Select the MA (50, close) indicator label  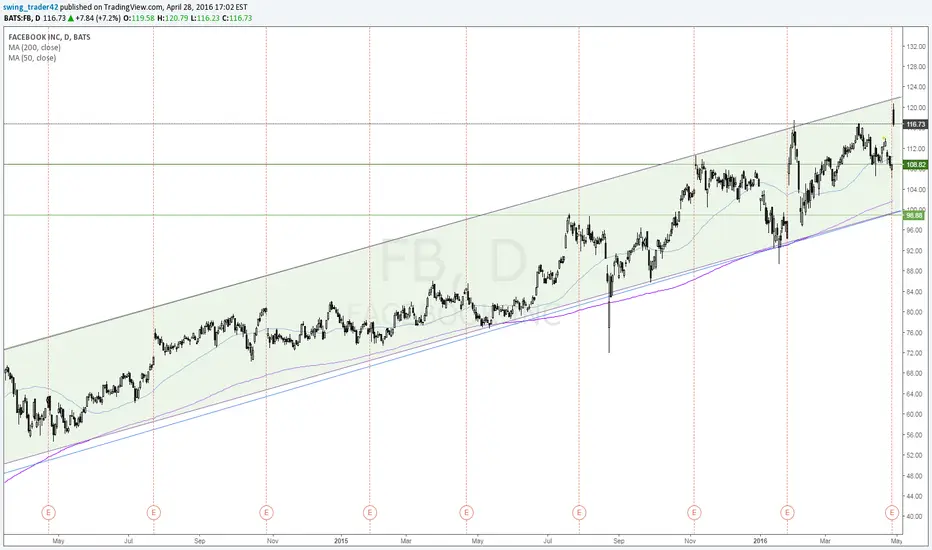click(32, 58)
